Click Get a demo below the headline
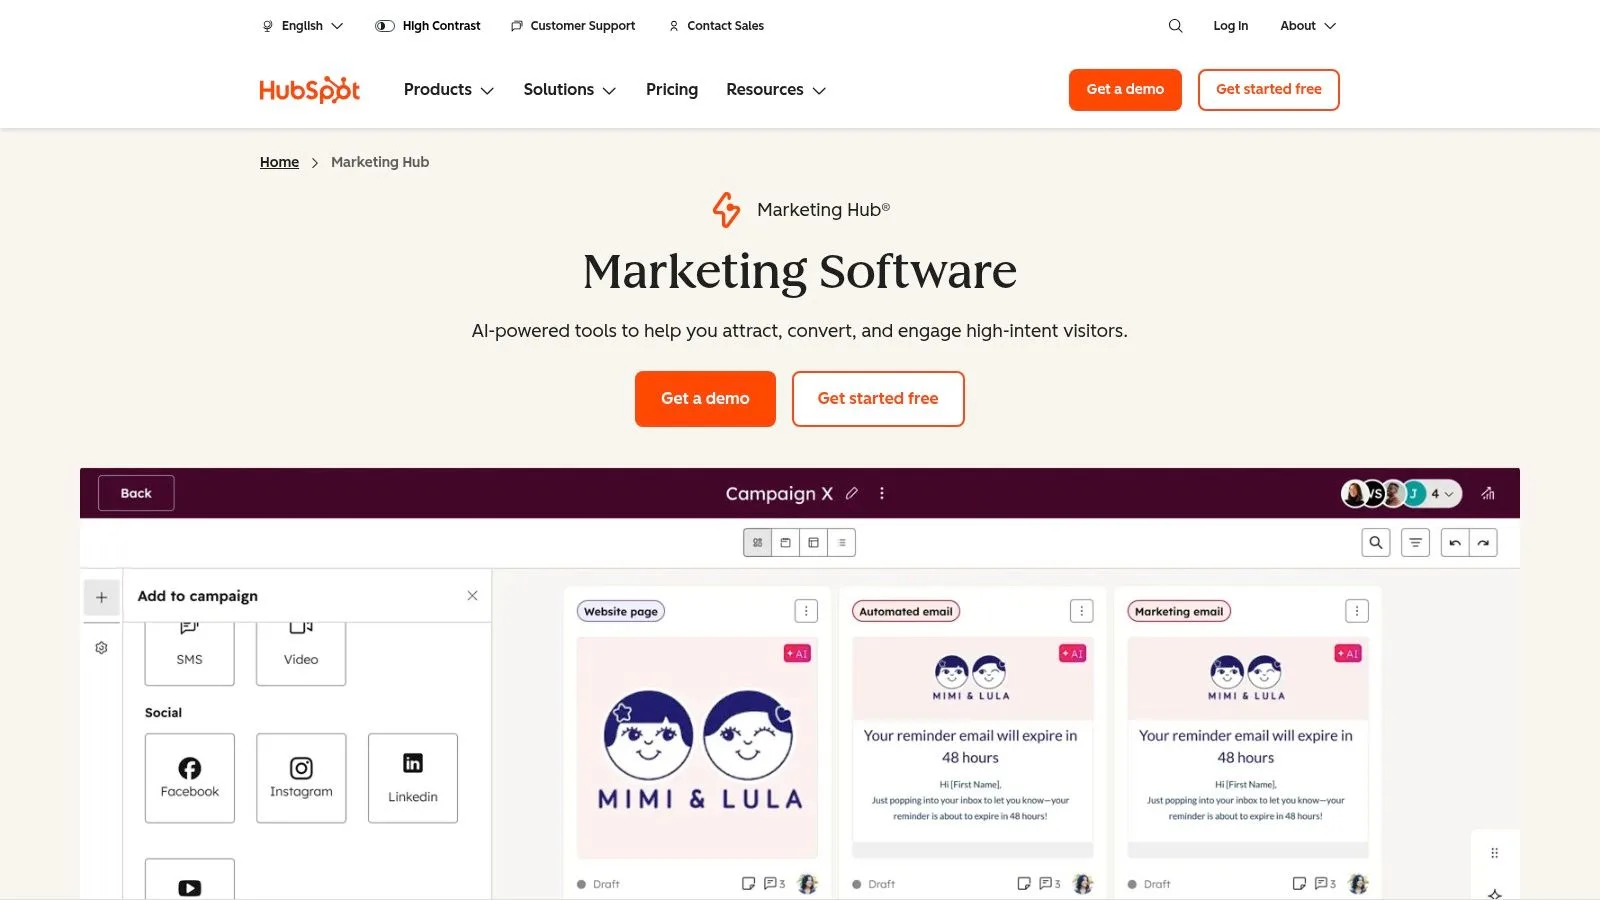 click(705, 399)
